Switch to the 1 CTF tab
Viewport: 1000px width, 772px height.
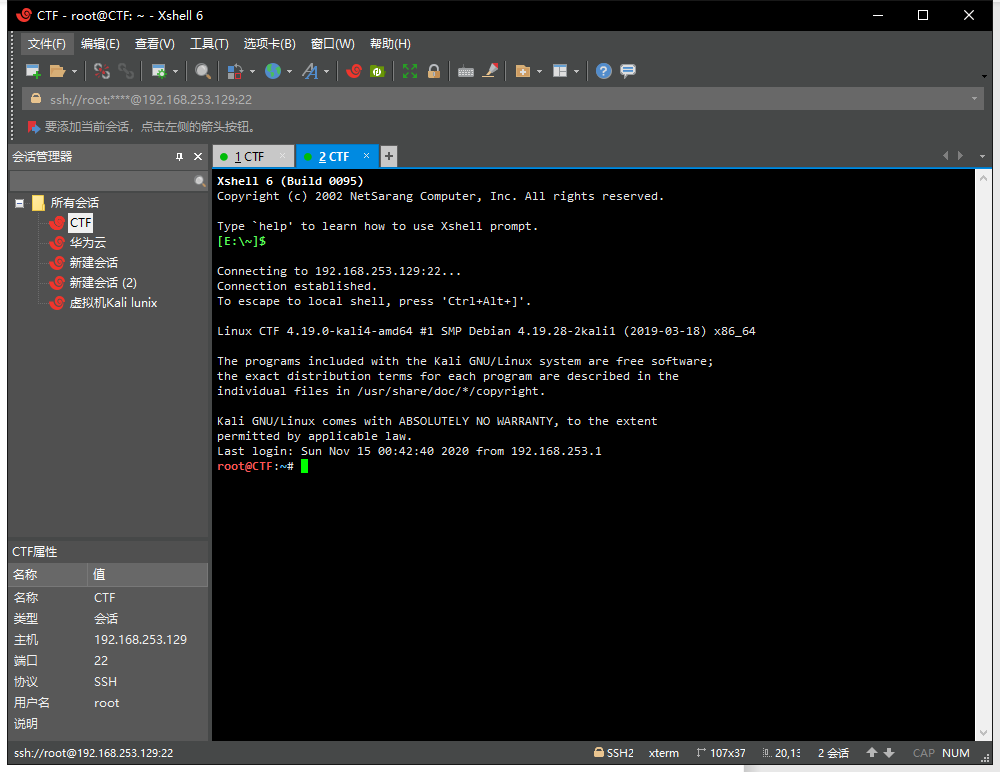(x=249, y=157)
